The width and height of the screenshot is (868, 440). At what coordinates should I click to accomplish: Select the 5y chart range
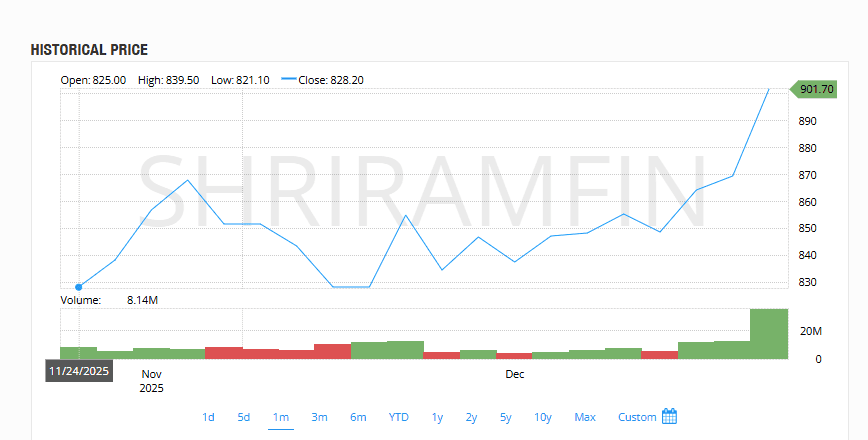(505, 417)
